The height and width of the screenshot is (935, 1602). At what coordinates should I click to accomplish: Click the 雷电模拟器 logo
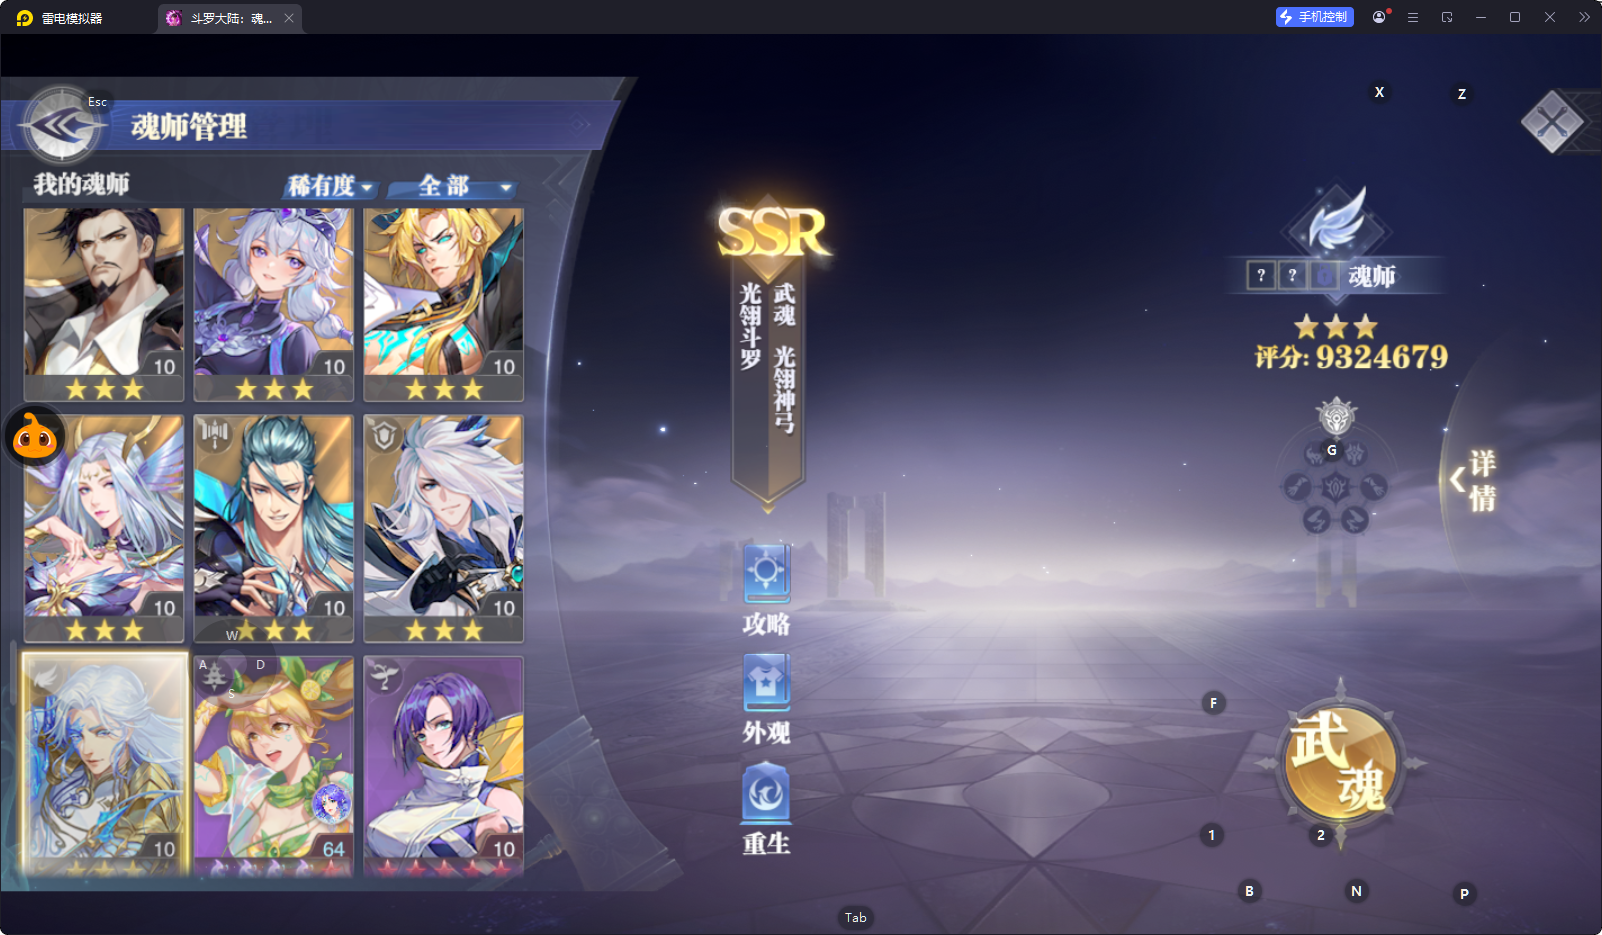point(25,18)
